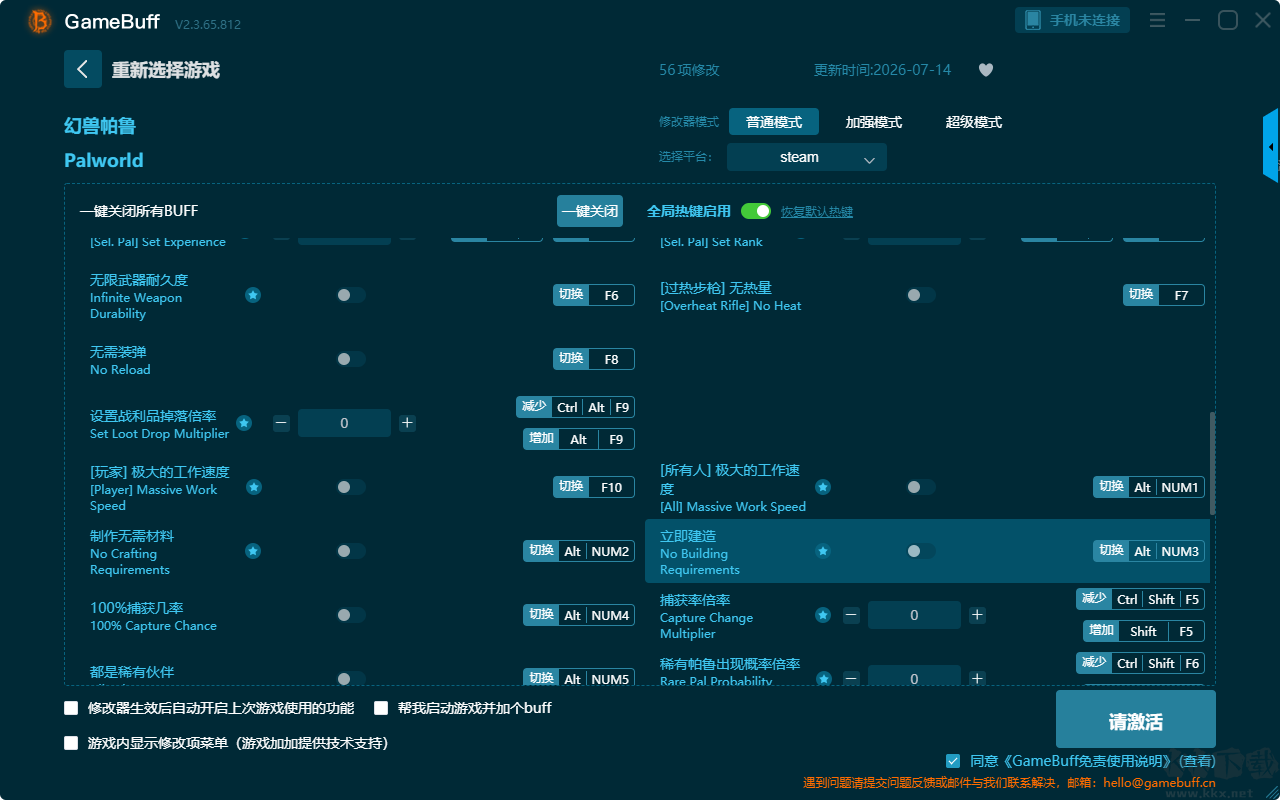Toggle All Massive Work Speed switch
This screenshot has width=1280, height=800.
point(921,487)
